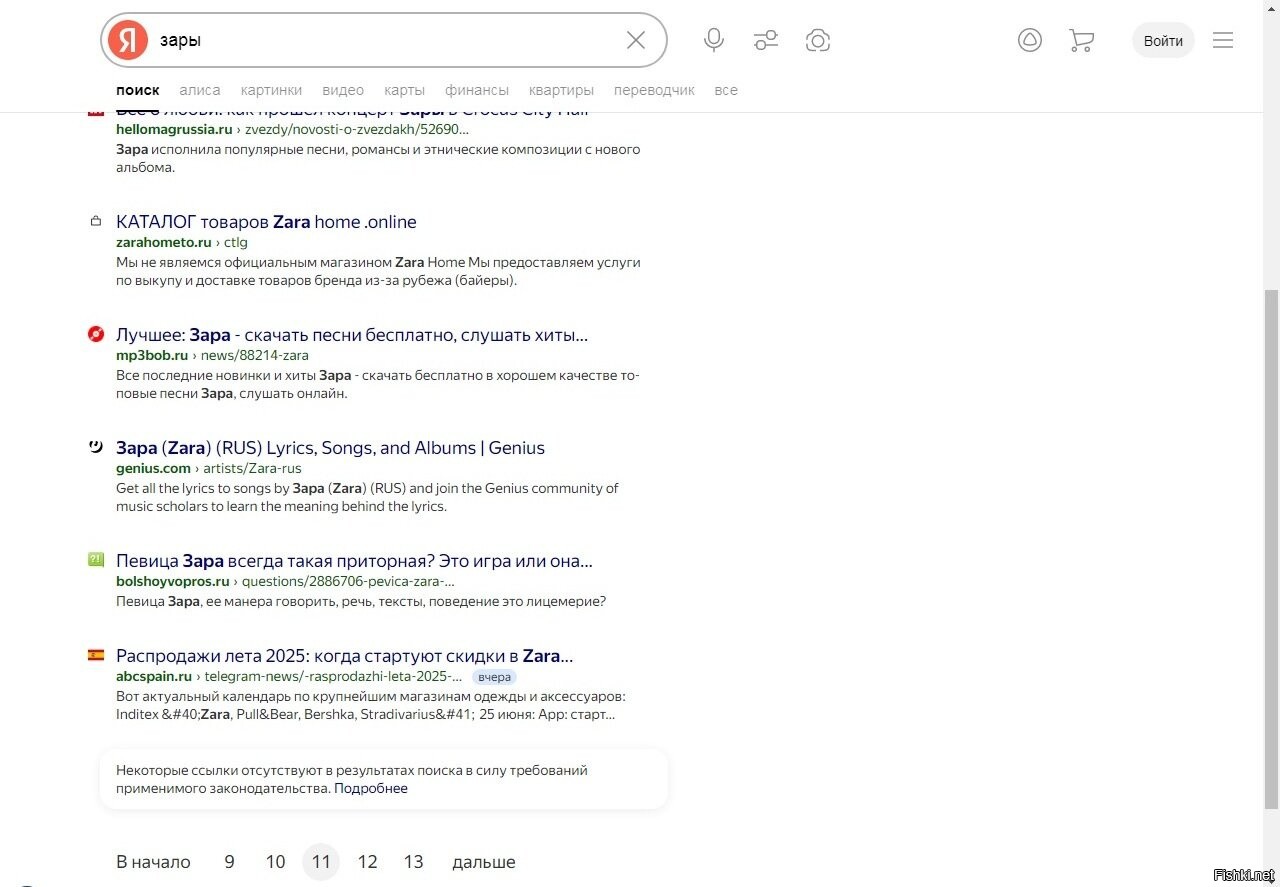Open the Genius Lyrics, Songs, and Albums result

[330, 448]
